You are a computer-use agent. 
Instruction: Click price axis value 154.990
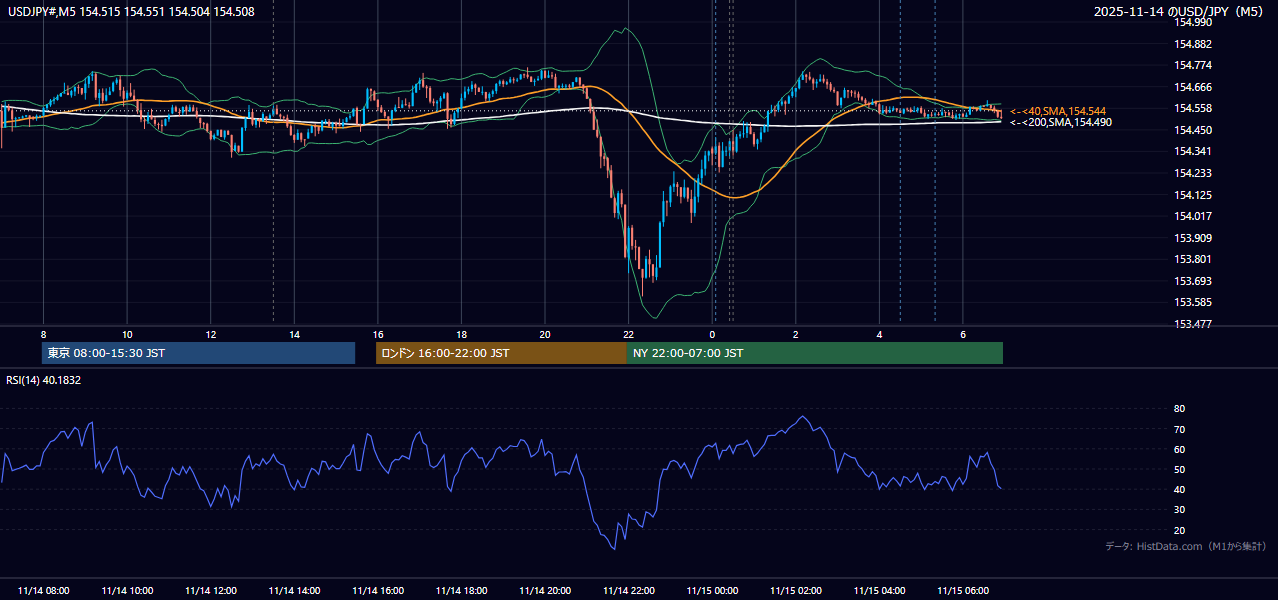tap(1193, 22)
